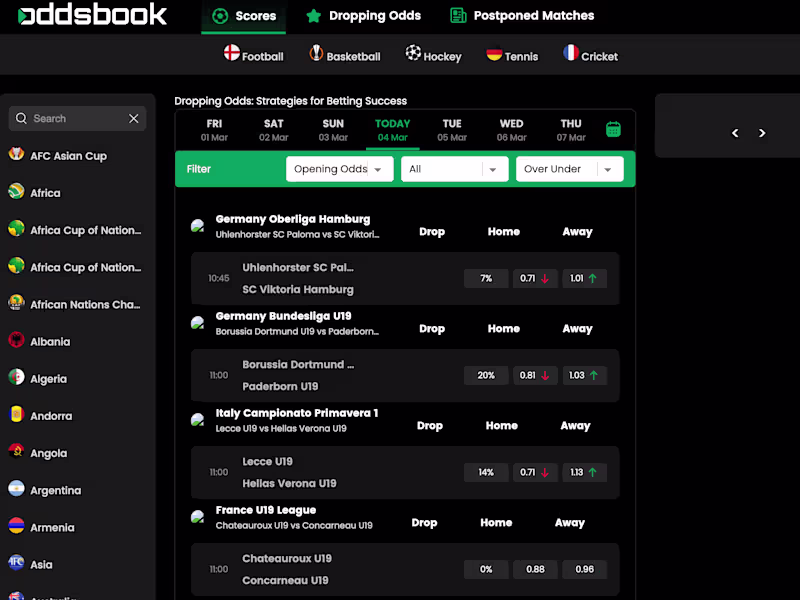This screenshot has height=600, width=800.
Task: Click the French flag icon beside Cricket
Action: [571, 53]
